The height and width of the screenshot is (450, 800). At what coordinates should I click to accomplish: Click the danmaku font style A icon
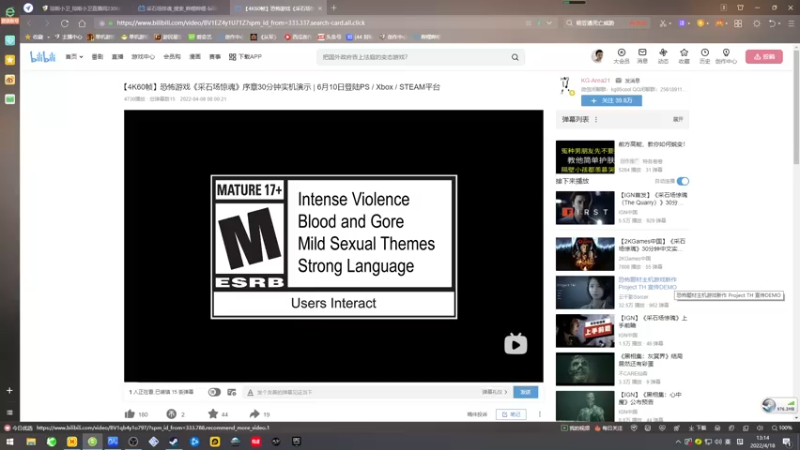coord(250,392)
